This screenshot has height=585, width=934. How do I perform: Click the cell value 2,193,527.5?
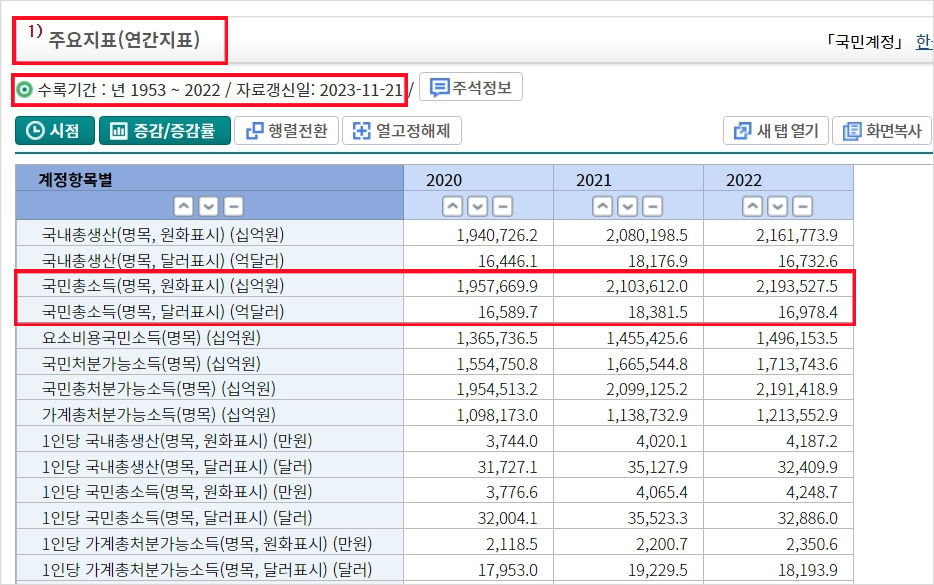coord(797,287)
